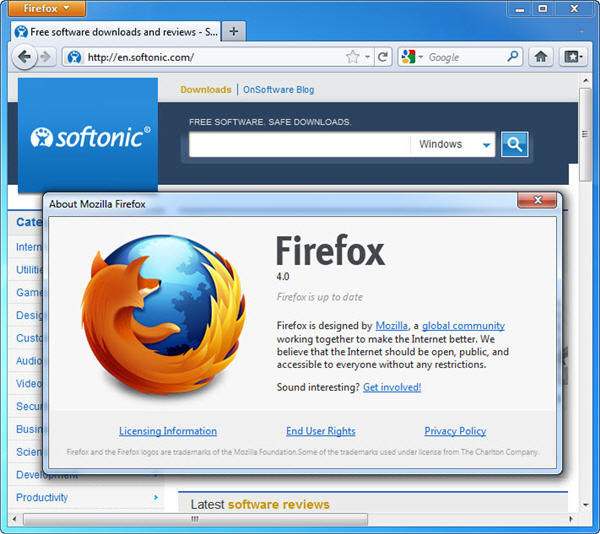Open the new tab plus button
This screenshot has width=600, height=534.
pos(234,31)
